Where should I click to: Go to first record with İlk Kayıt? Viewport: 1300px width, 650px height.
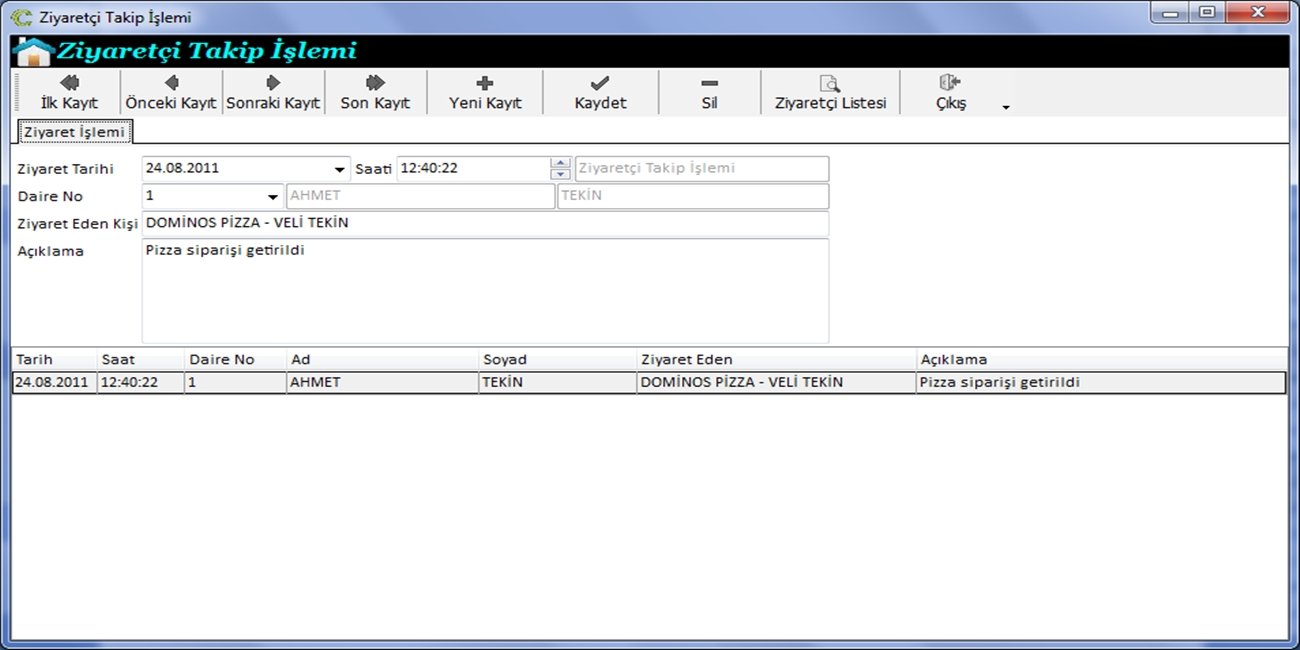(69, 92)
